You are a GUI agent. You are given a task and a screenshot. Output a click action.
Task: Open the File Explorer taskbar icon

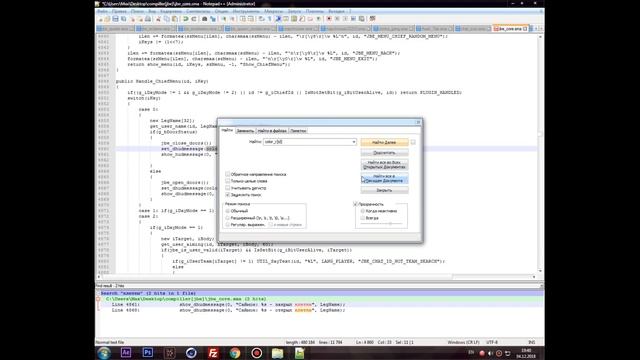[x=278, y=353]
